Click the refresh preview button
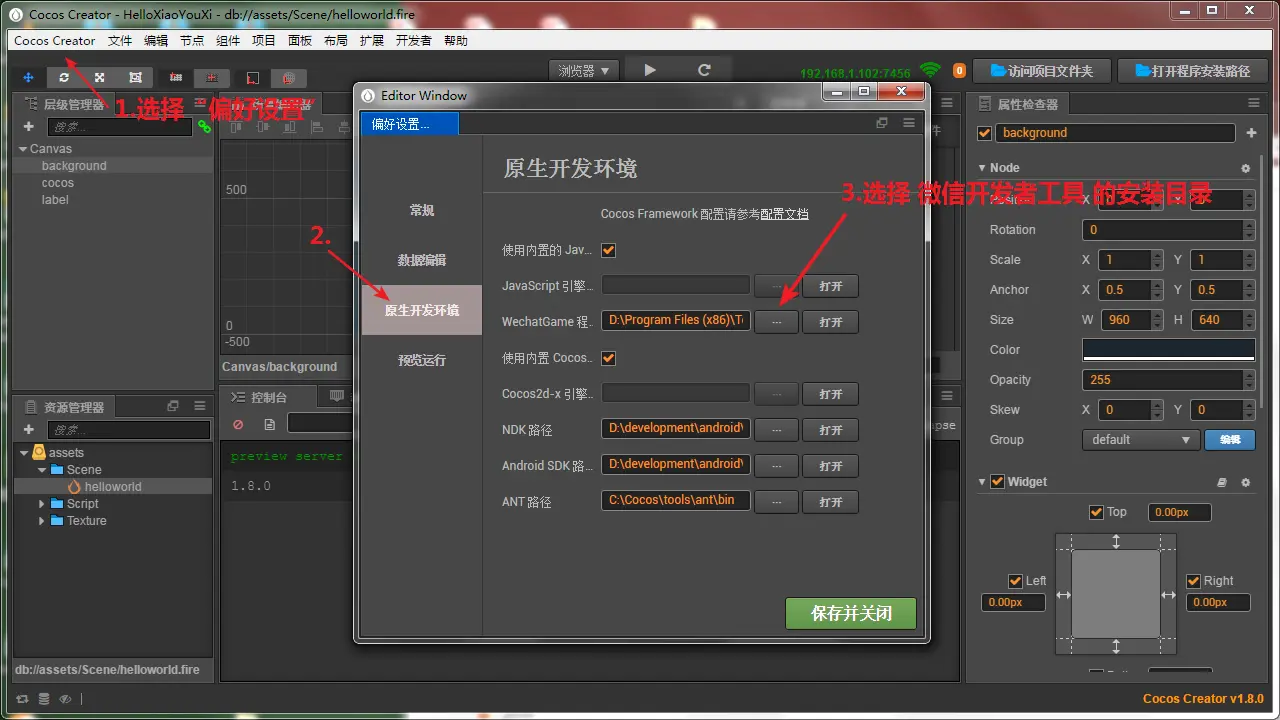Screen dimensions: 1280x720 coord(704,70)
